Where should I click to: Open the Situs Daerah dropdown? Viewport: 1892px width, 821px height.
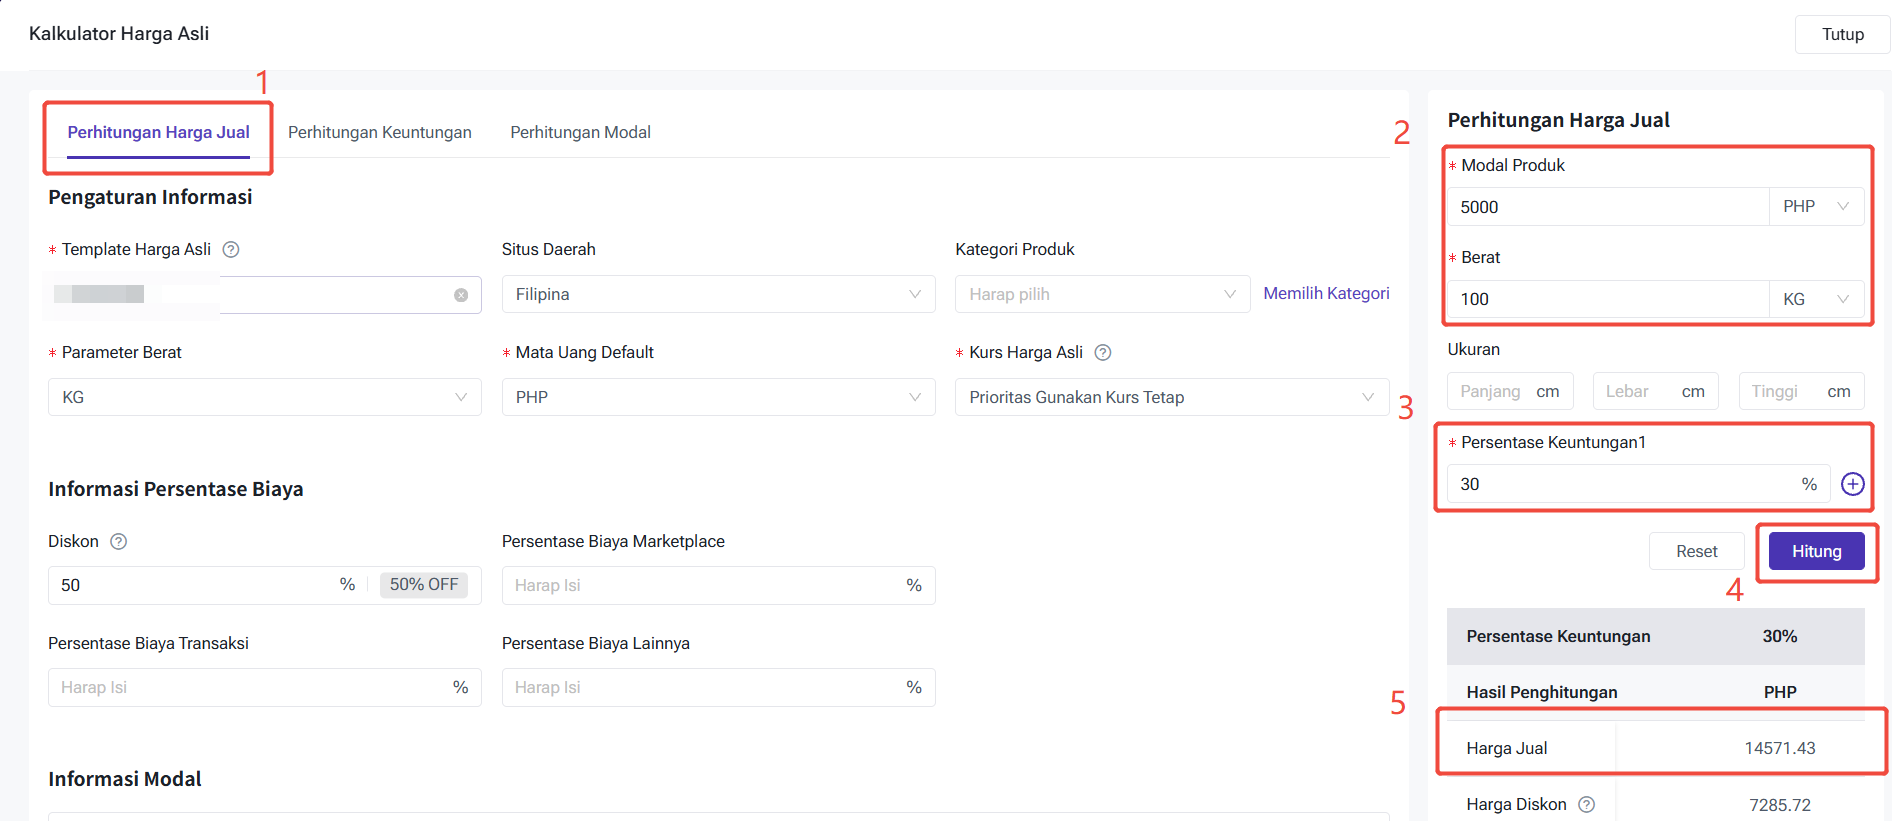click(717, 295)
